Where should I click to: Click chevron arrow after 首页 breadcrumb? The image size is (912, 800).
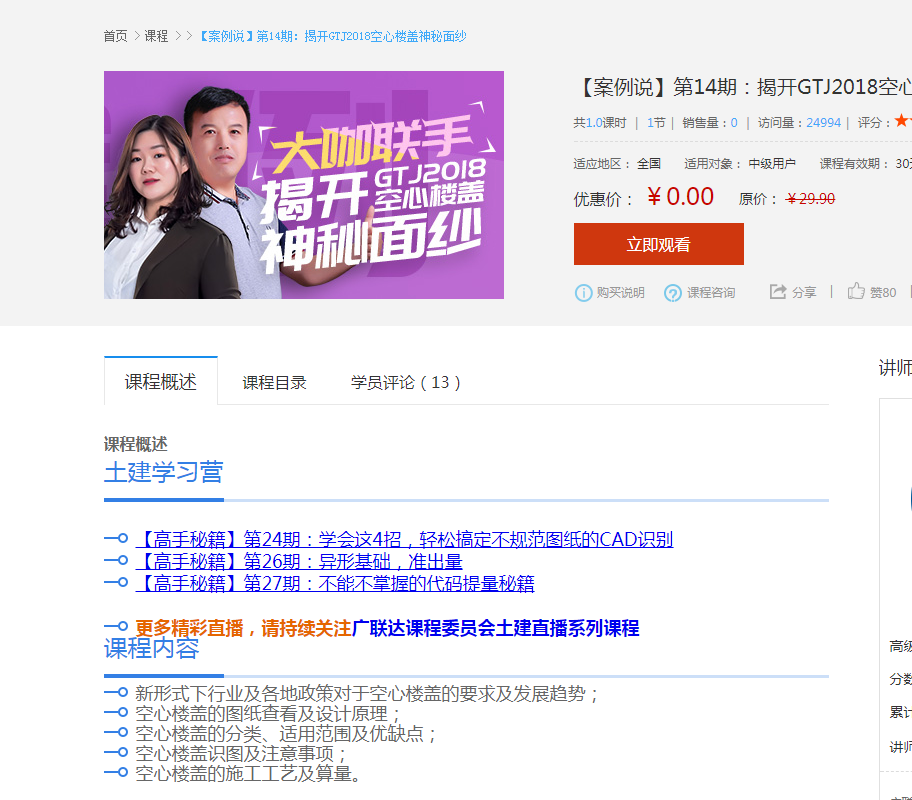pyautogui.click(x=137, y=36)
